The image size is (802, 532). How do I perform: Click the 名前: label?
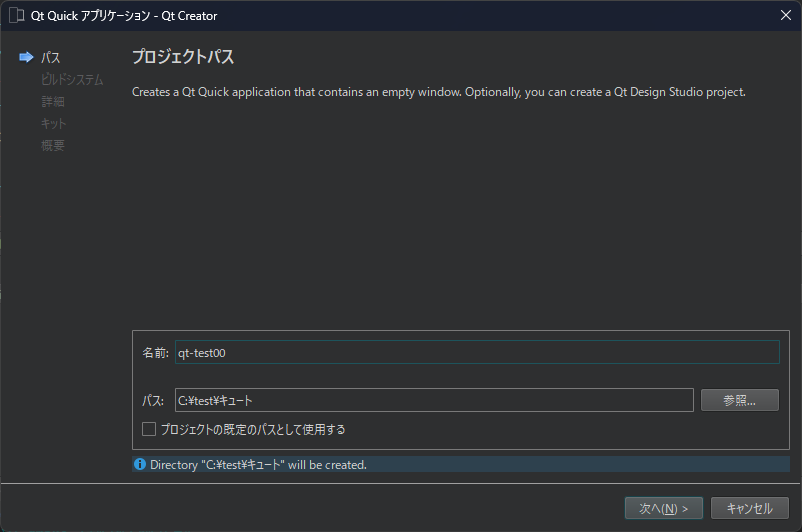(x=155, y=352)
